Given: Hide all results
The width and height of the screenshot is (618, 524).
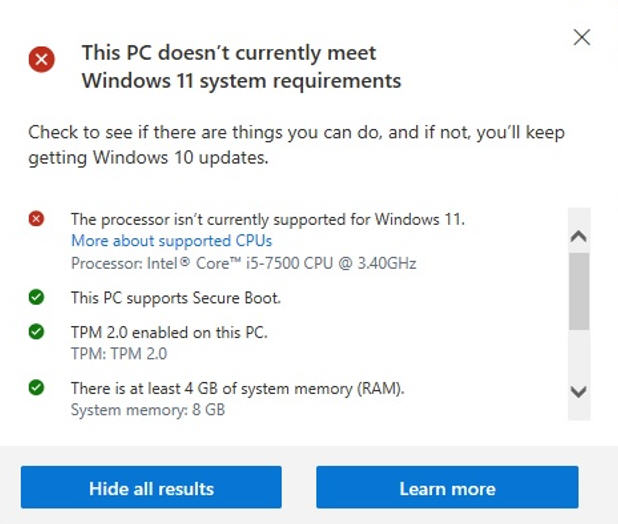Looking at the screenshot, I should click(x=151, y=488).
